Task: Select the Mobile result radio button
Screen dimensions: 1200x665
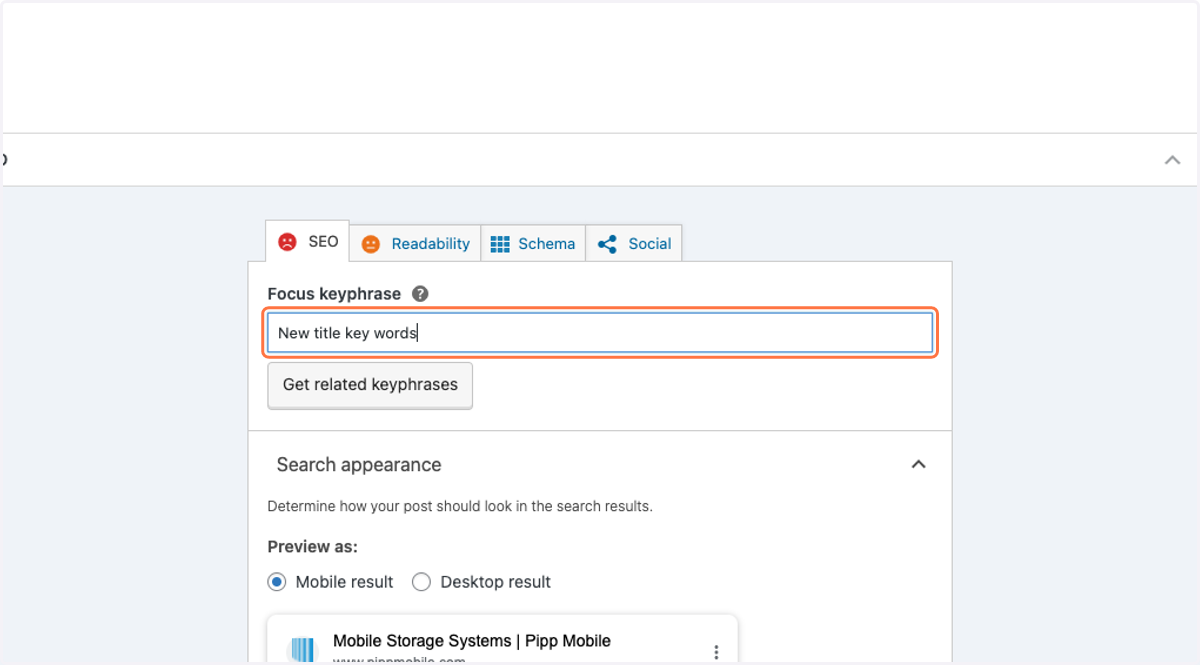Action: point(277,582)
